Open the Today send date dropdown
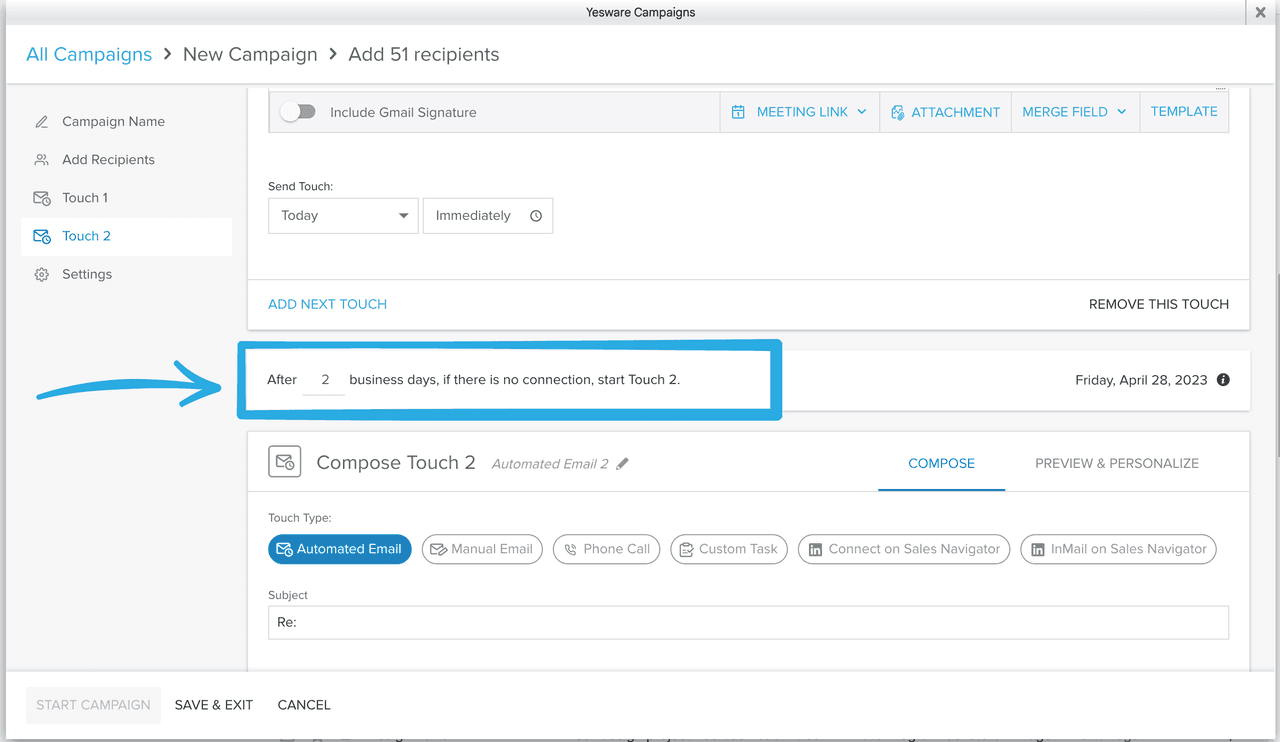This screenshot has height=742, width=1280. pyautogui.click(x=343, y=215)
